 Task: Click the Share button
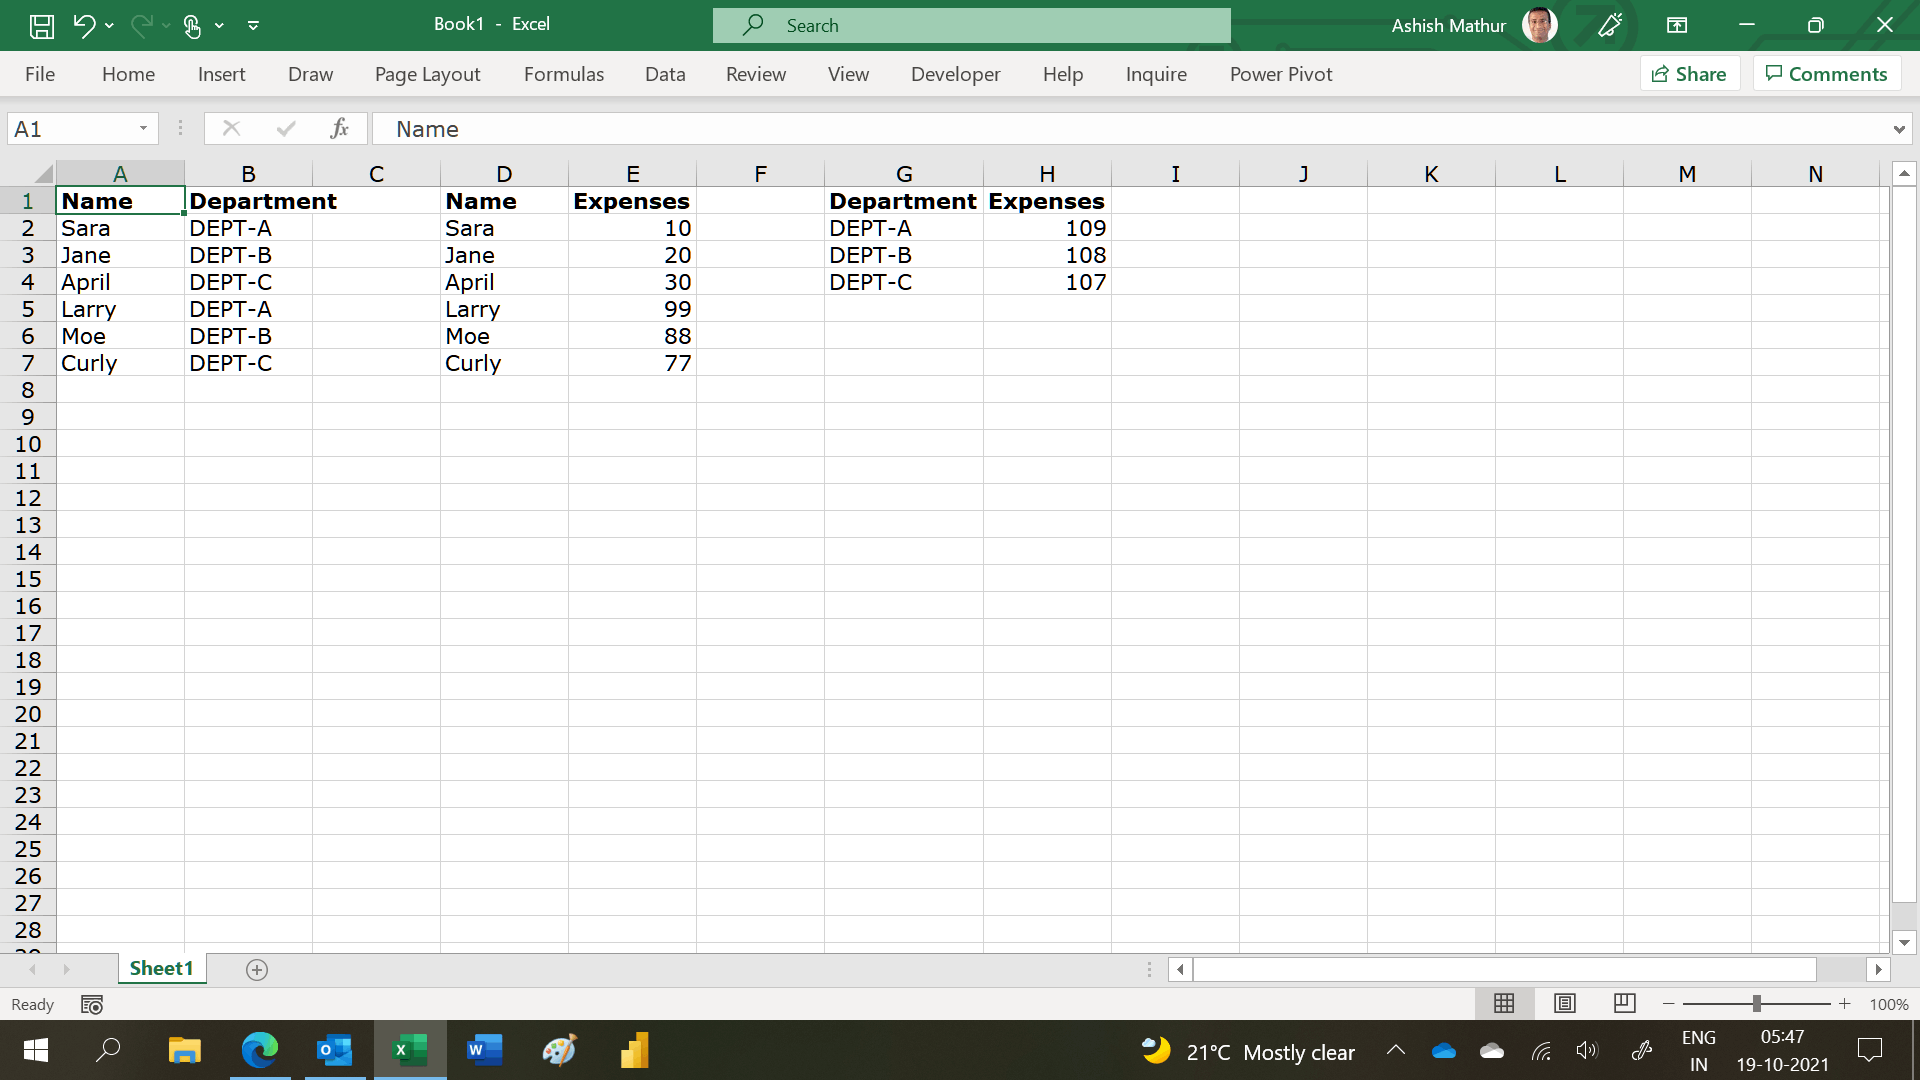[x=1689, y=74]
